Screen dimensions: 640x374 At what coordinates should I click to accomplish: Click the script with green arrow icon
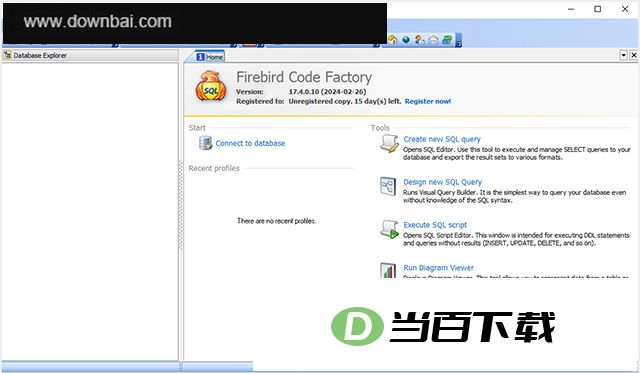coord(389,229)
